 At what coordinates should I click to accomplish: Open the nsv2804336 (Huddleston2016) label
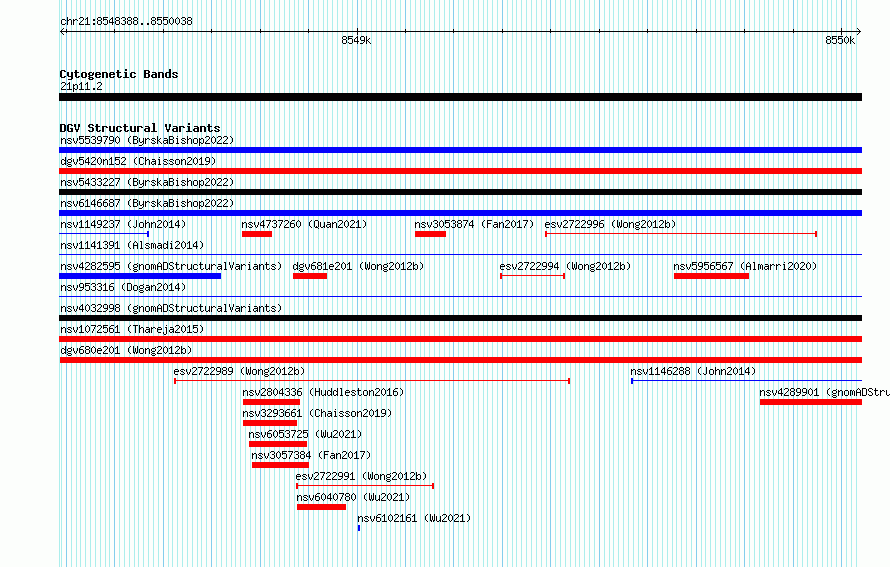click(323, 392)
